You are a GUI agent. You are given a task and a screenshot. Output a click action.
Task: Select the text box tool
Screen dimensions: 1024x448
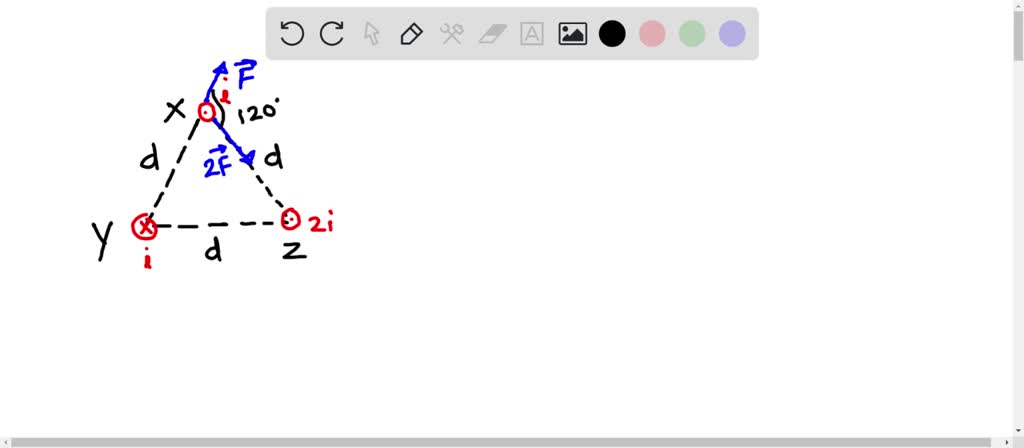tap(532, 33)
